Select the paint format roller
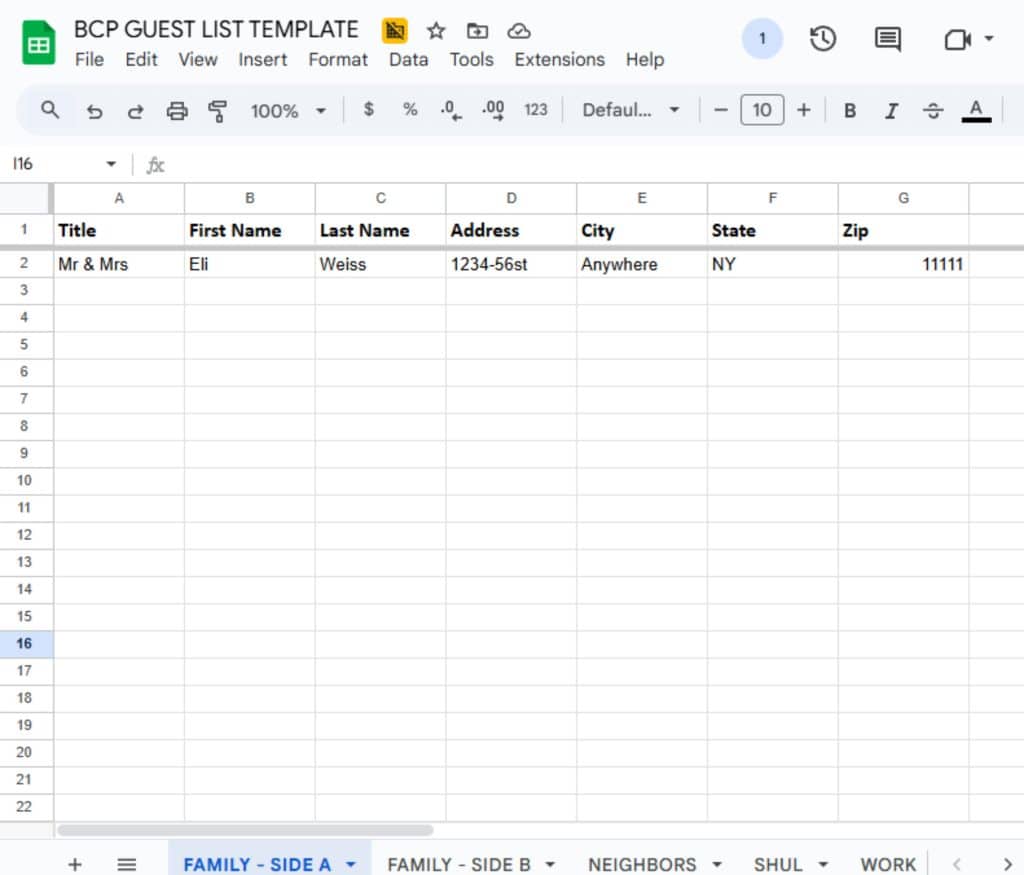 coord(217,111)
